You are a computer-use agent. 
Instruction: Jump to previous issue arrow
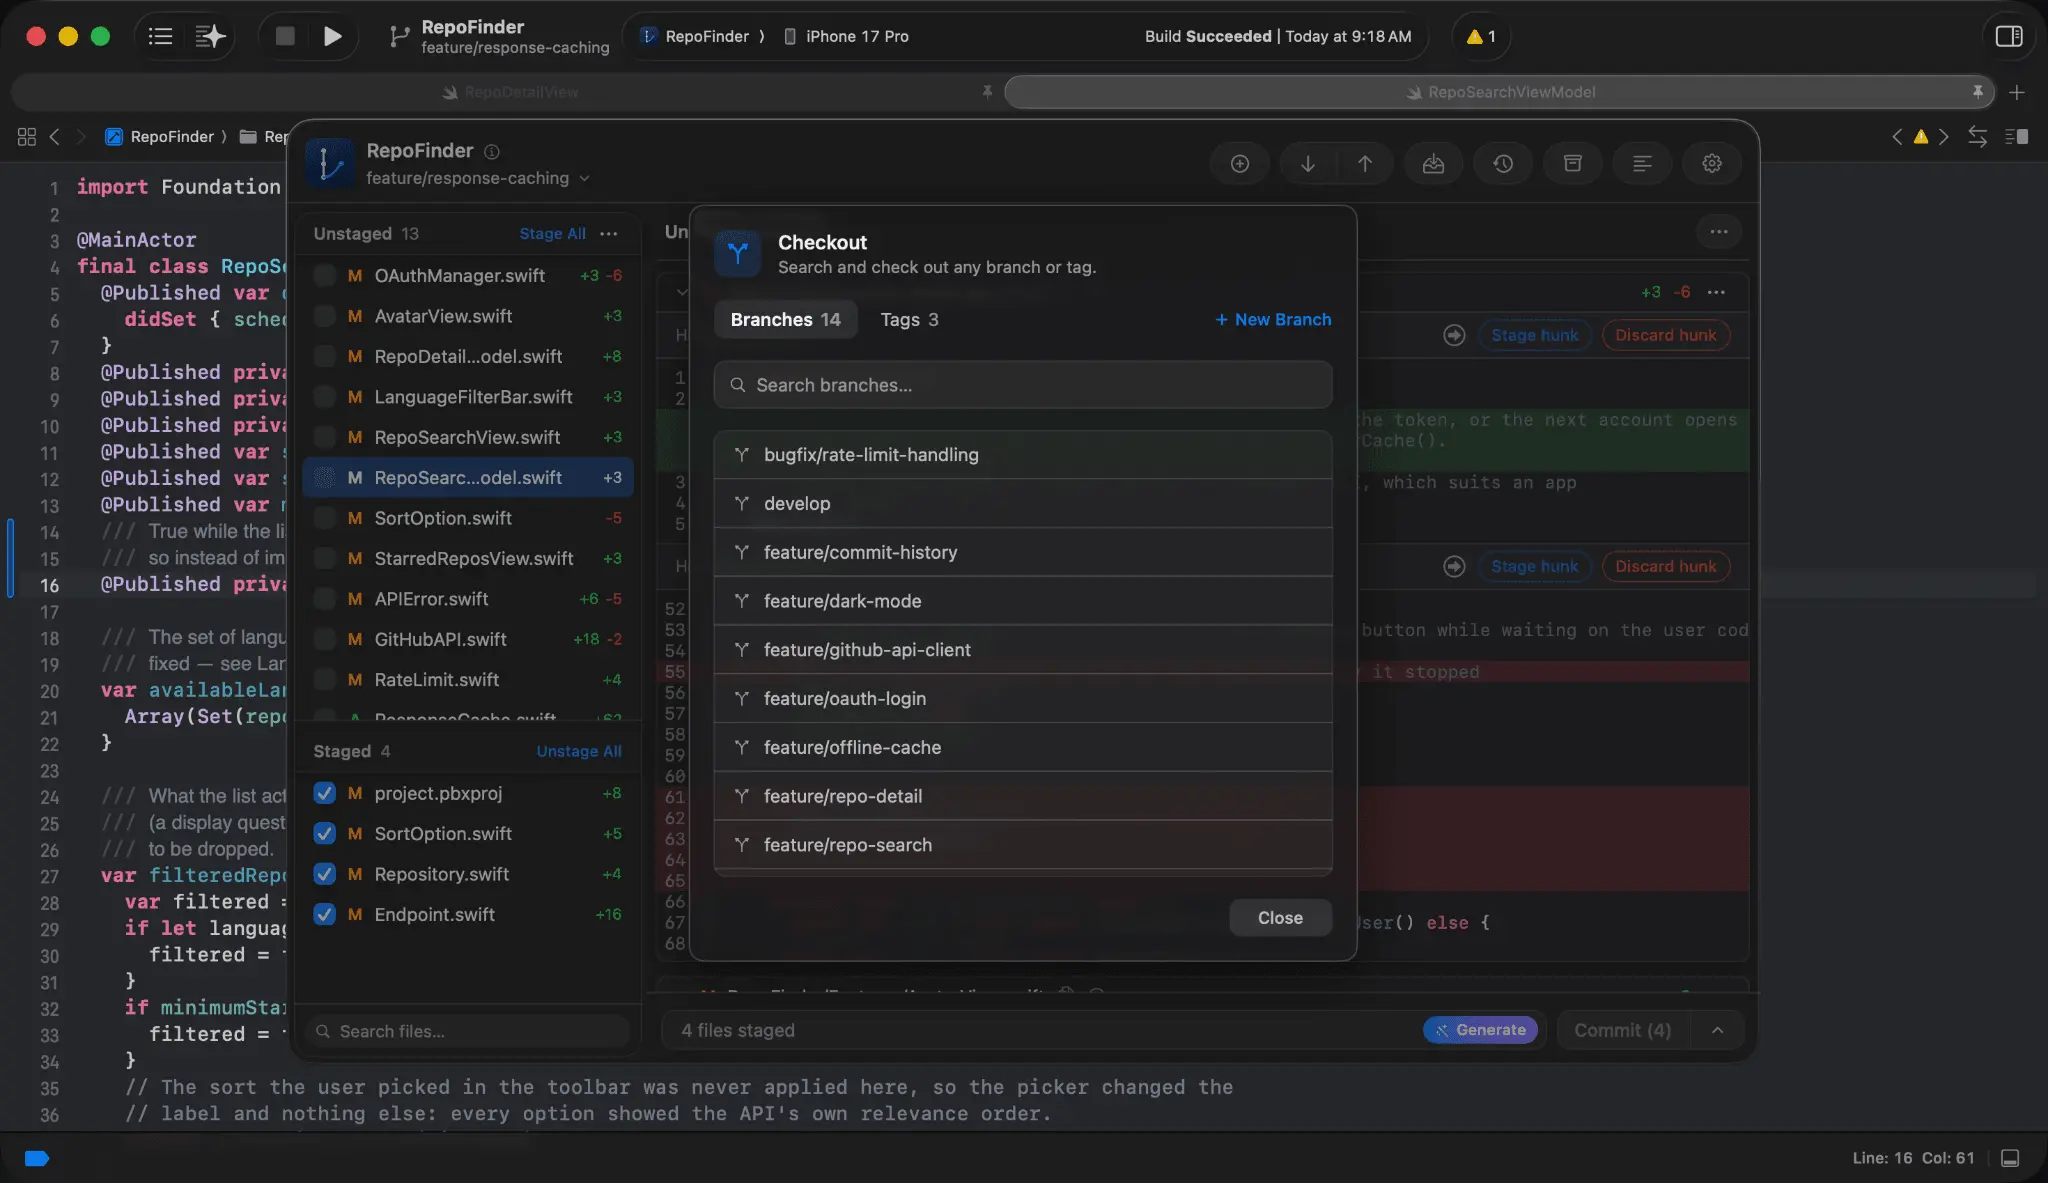[x=1897, y=136]
